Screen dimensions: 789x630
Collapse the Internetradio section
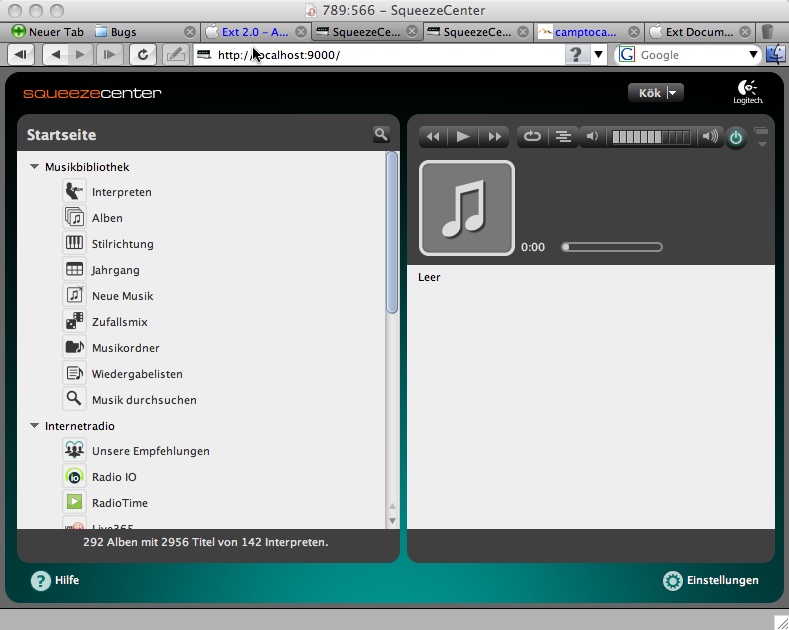[x=35, y=426]
